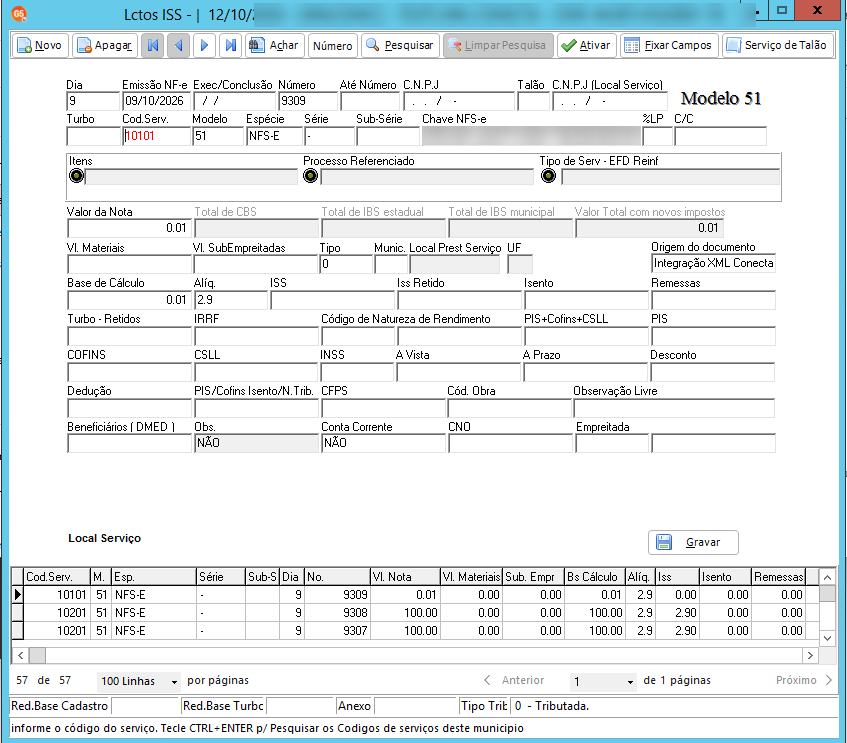This screenshot has height=743, width=847.
Task: Click the Vl. Nota column header
Action: [405, 577]
